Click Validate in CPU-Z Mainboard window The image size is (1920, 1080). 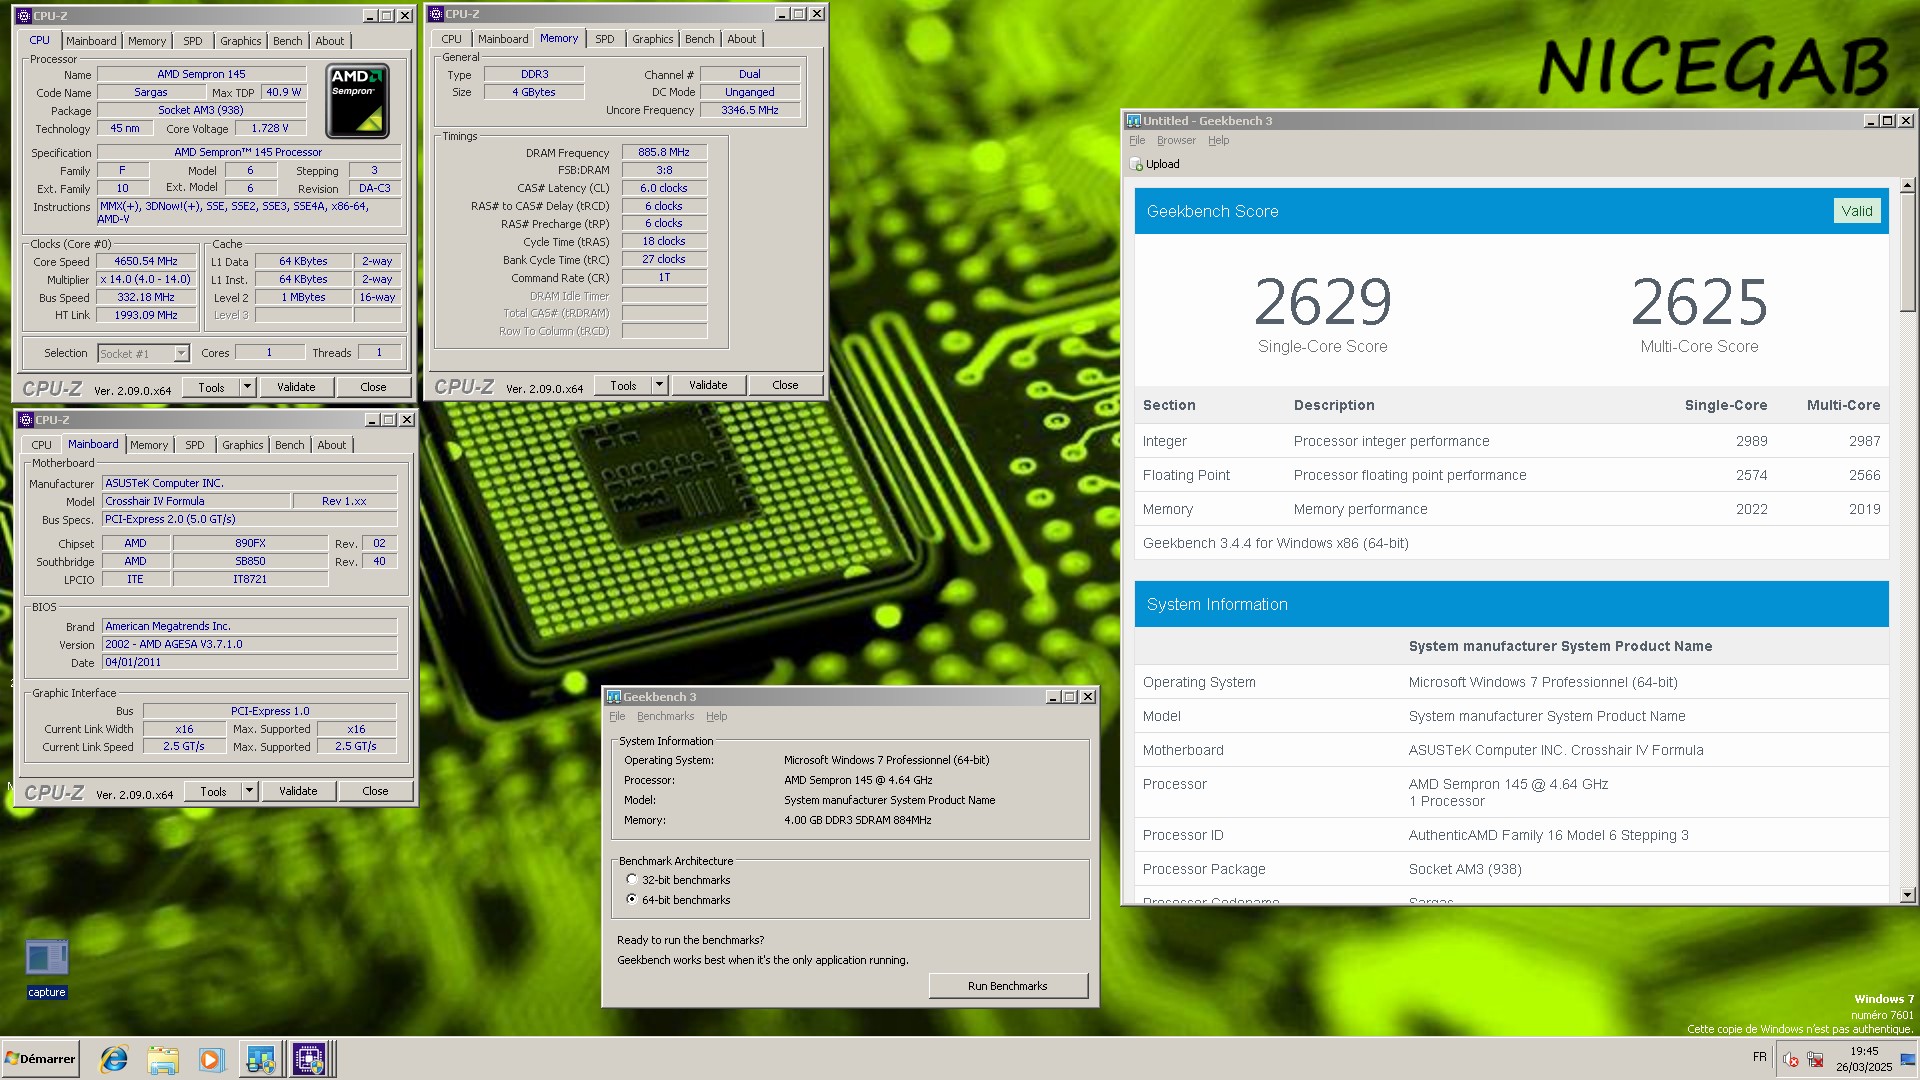pos(298,791)
